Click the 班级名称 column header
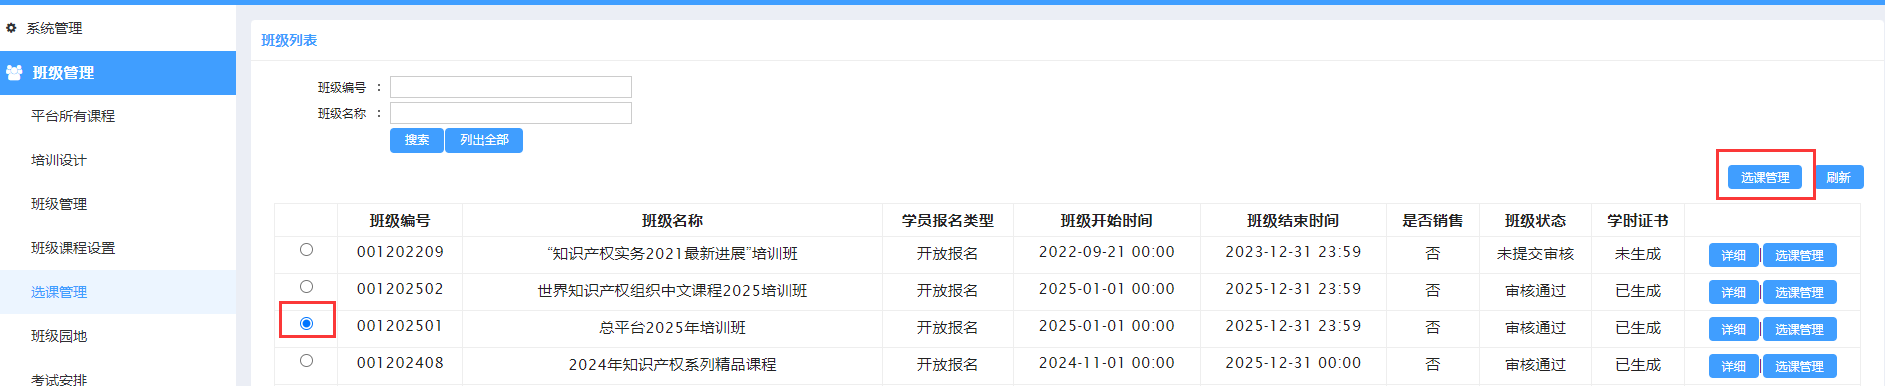The width and height of the screenshot is (1885, 386). pyautogui.click(x=672, y=221)
